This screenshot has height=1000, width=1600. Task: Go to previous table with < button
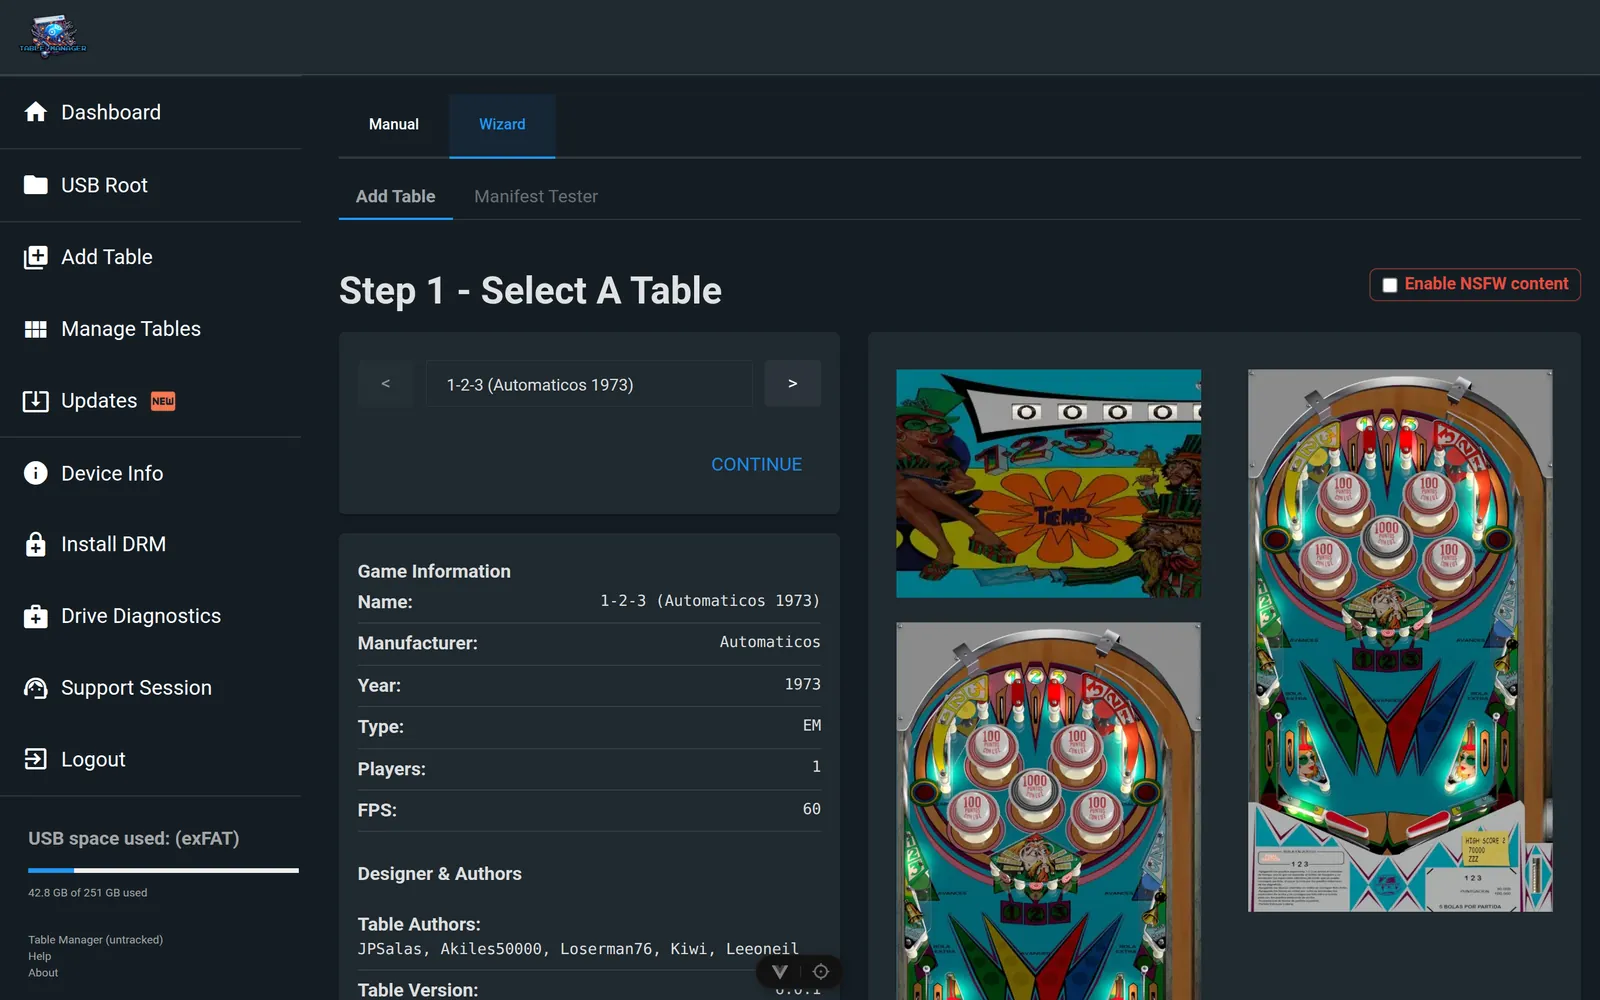pos(386,383)
